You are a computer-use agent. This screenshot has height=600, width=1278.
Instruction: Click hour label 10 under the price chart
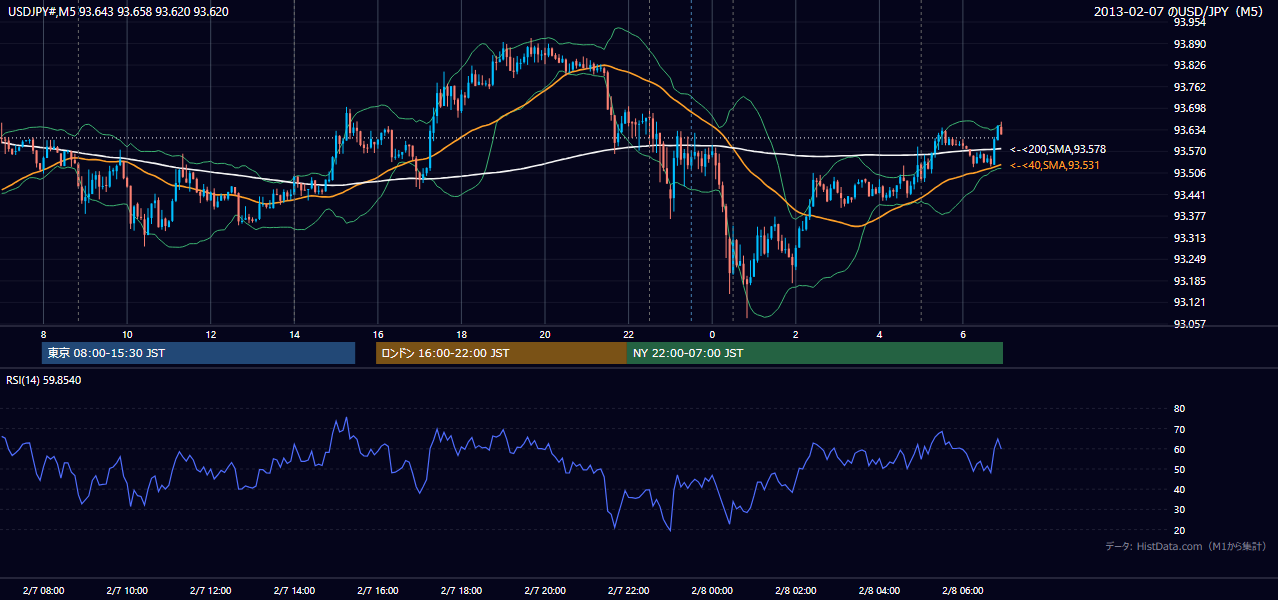(127, 333)
